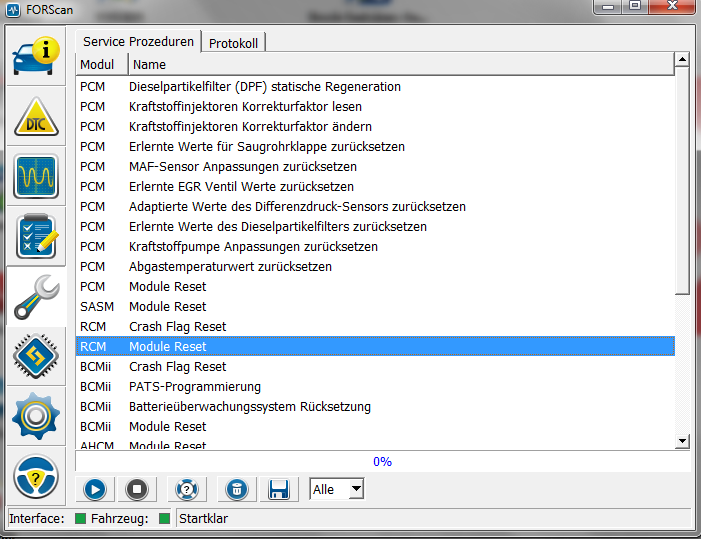Open the vehicle information section
Viewport: 701px width, 539px height.
(35, 58)
